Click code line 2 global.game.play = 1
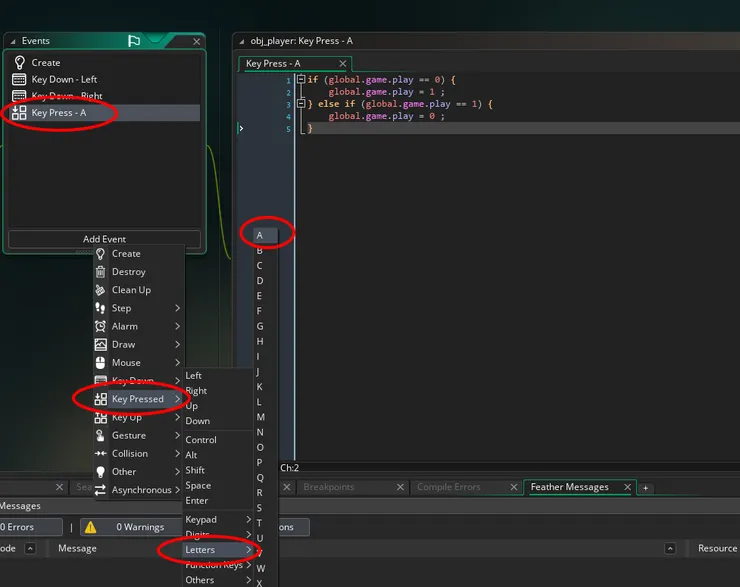Screen dimensions: 740x587 [386, 92]
